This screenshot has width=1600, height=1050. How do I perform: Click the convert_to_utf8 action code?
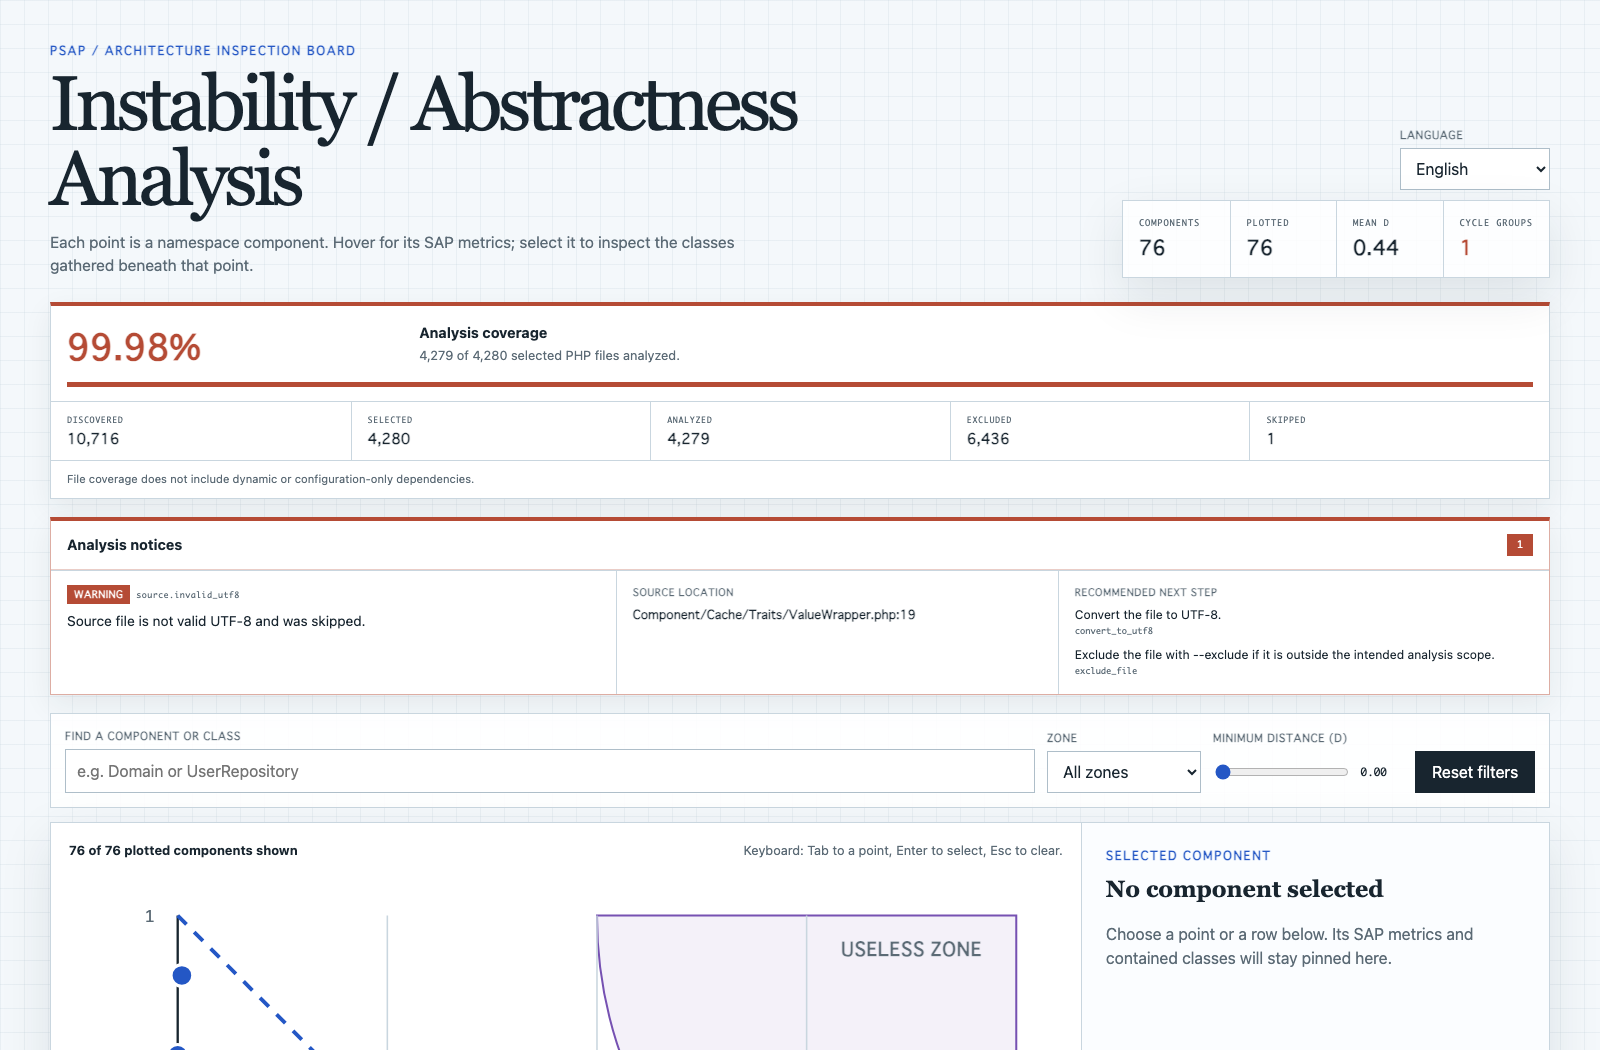point(1114,631)
